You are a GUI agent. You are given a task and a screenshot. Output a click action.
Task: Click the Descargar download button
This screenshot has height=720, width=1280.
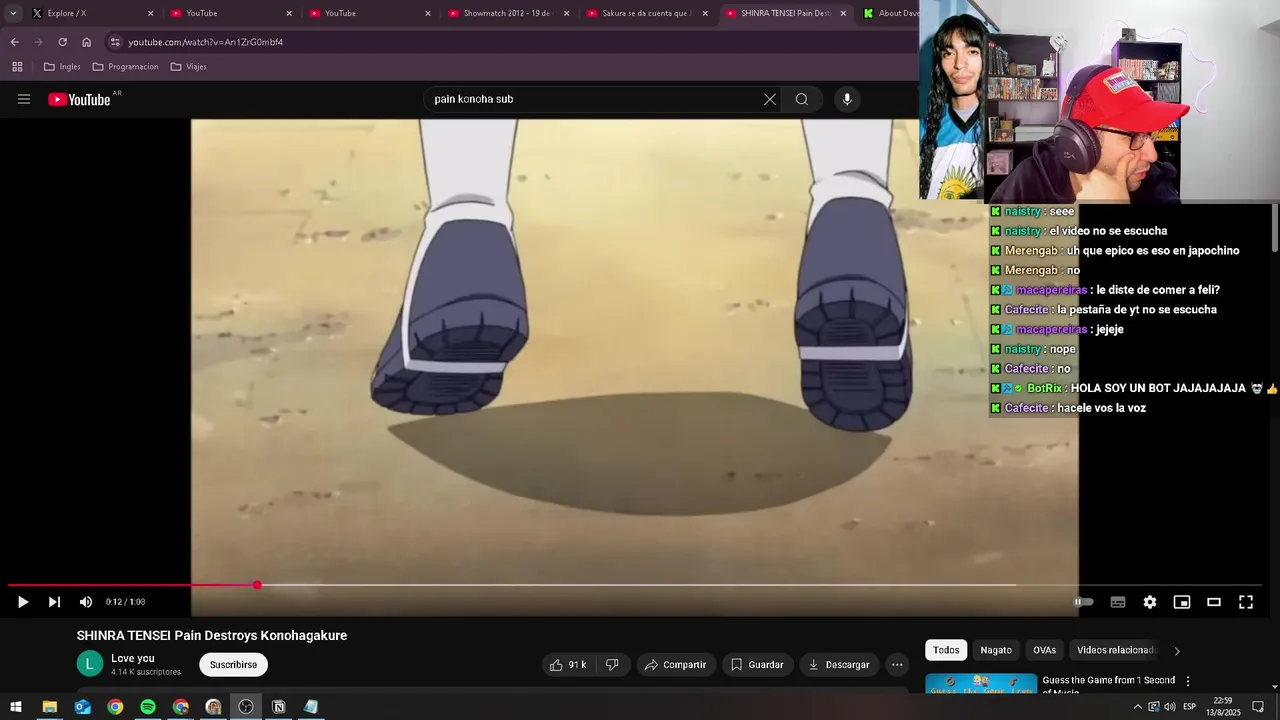[x=839, y=665]
